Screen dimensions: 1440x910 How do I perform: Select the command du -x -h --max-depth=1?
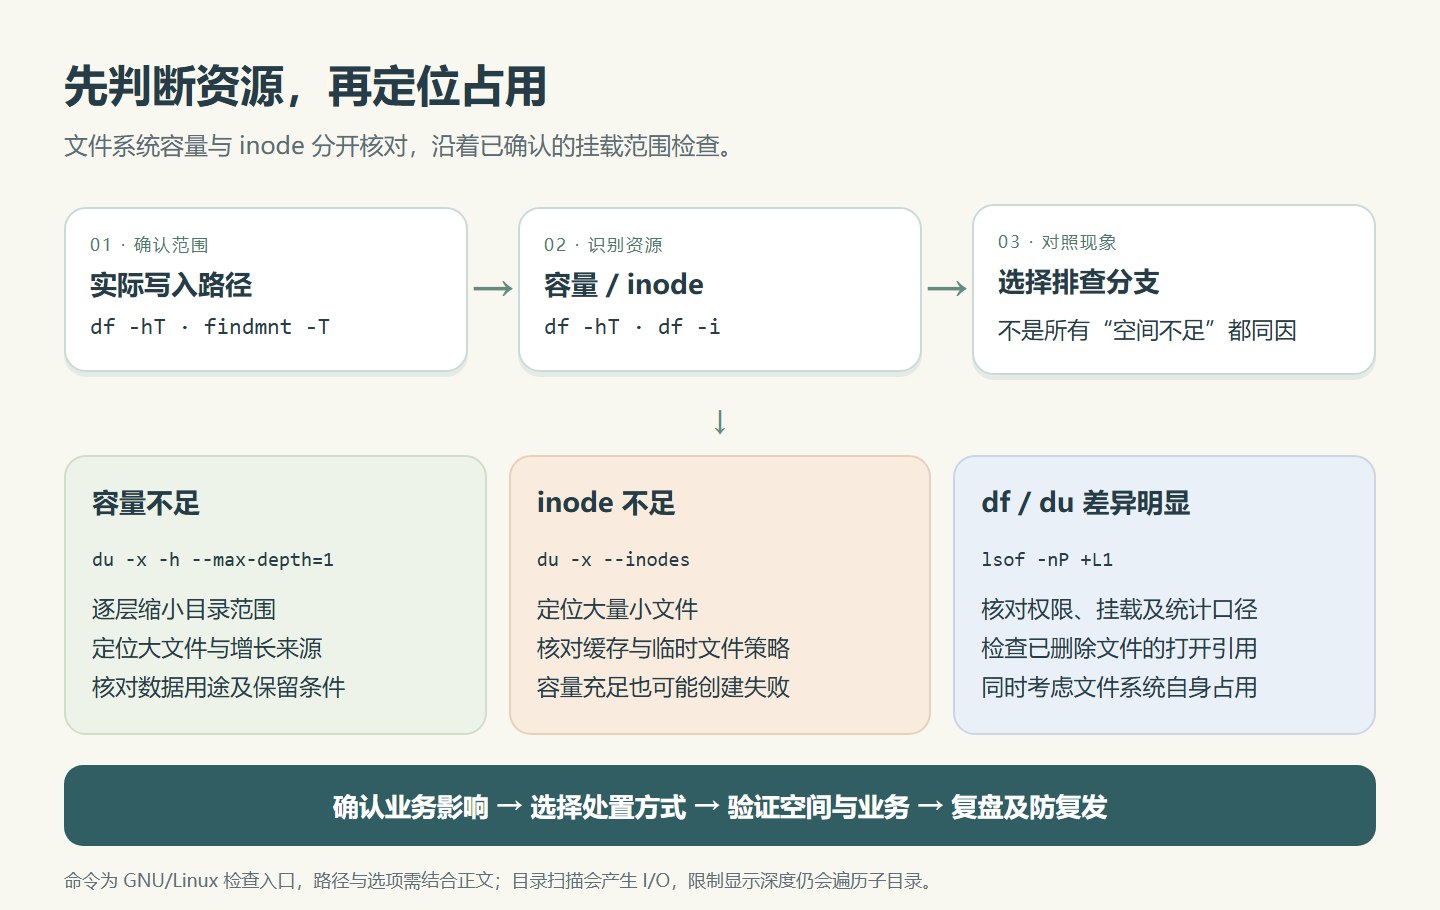(213, 560)
